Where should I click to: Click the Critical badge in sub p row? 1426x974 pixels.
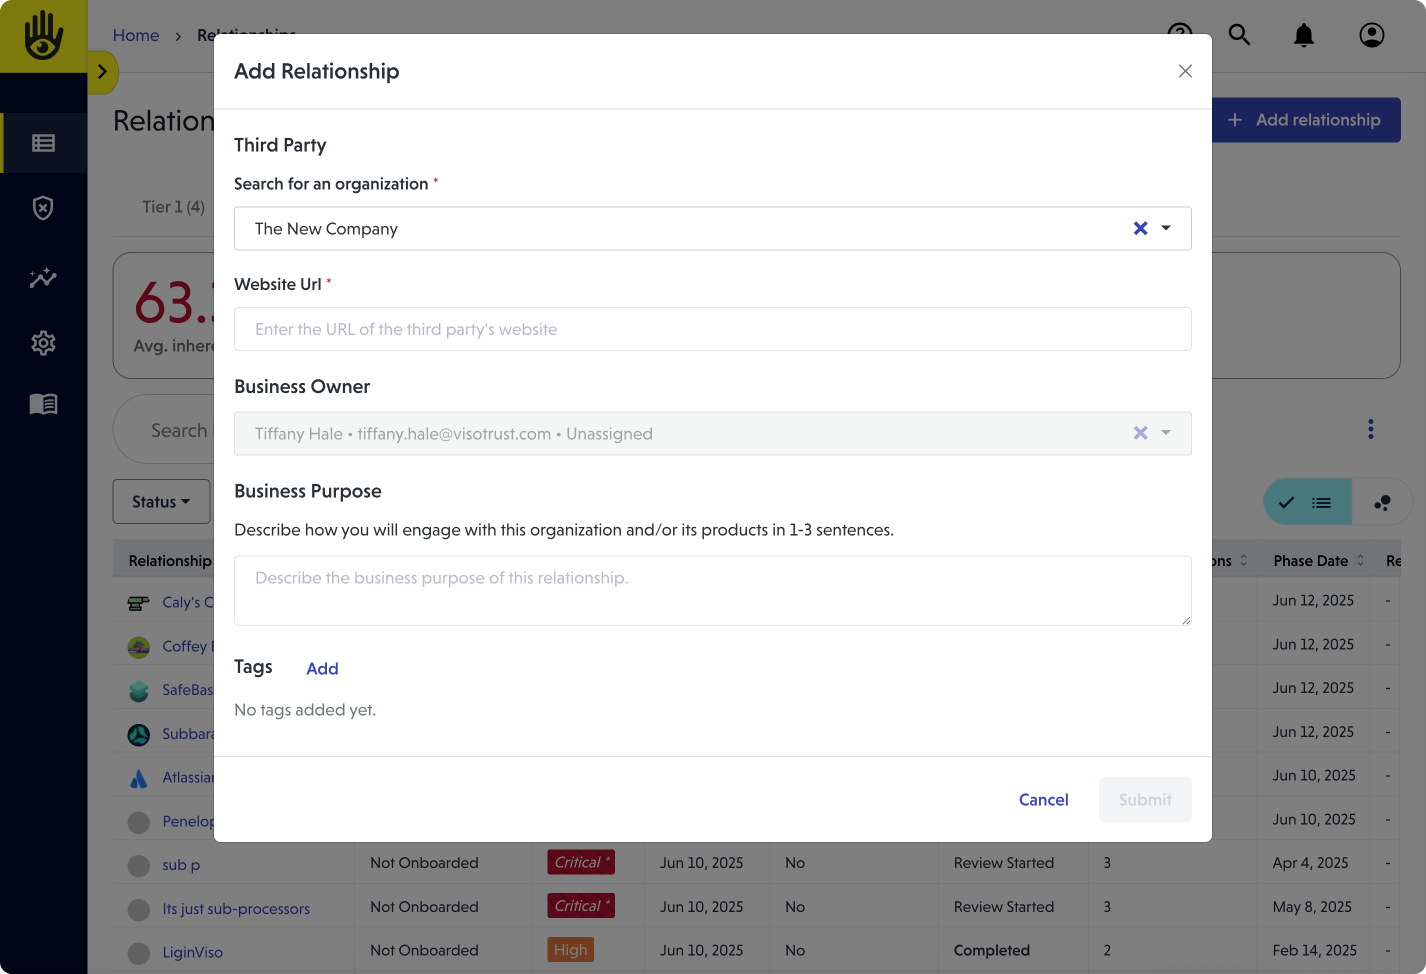pyautogui.click(x=581, y=862)
